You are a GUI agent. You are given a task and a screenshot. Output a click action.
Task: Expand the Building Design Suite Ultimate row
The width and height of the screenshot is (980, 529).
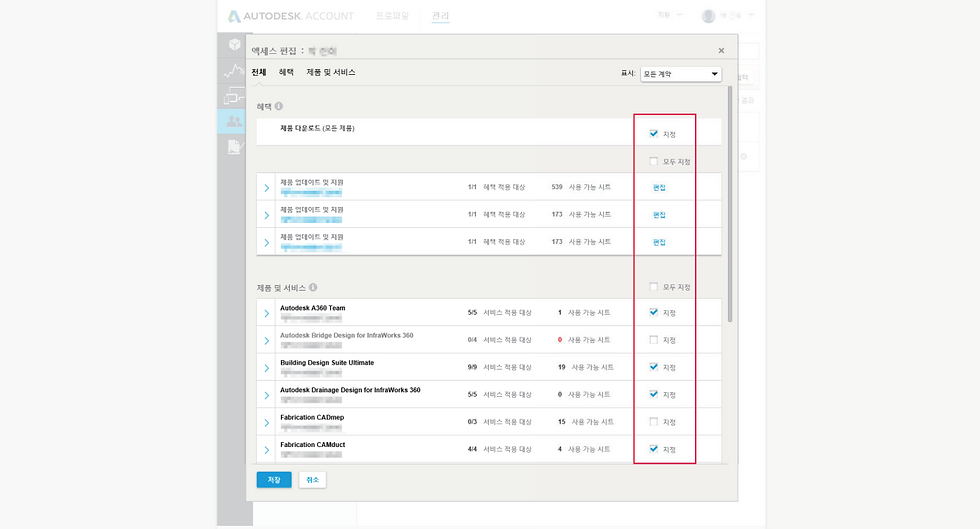(266, 368)
